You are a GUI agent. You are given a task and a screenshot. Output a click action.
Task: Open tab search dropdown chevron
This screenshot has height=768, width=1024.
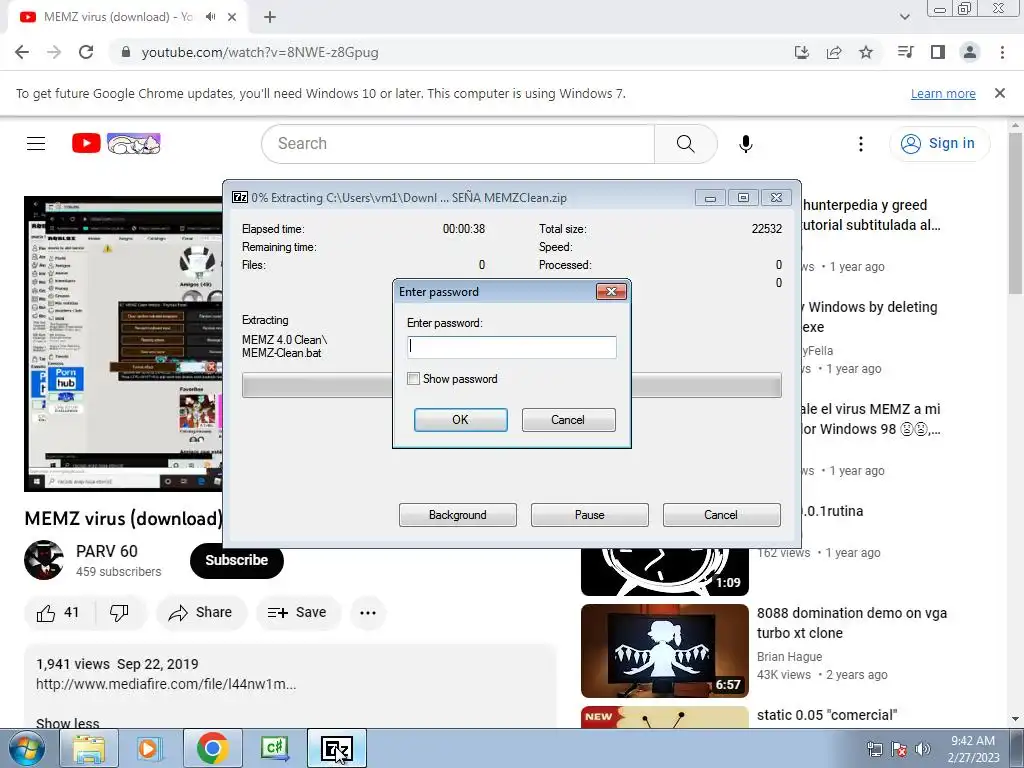pos(904,17)
